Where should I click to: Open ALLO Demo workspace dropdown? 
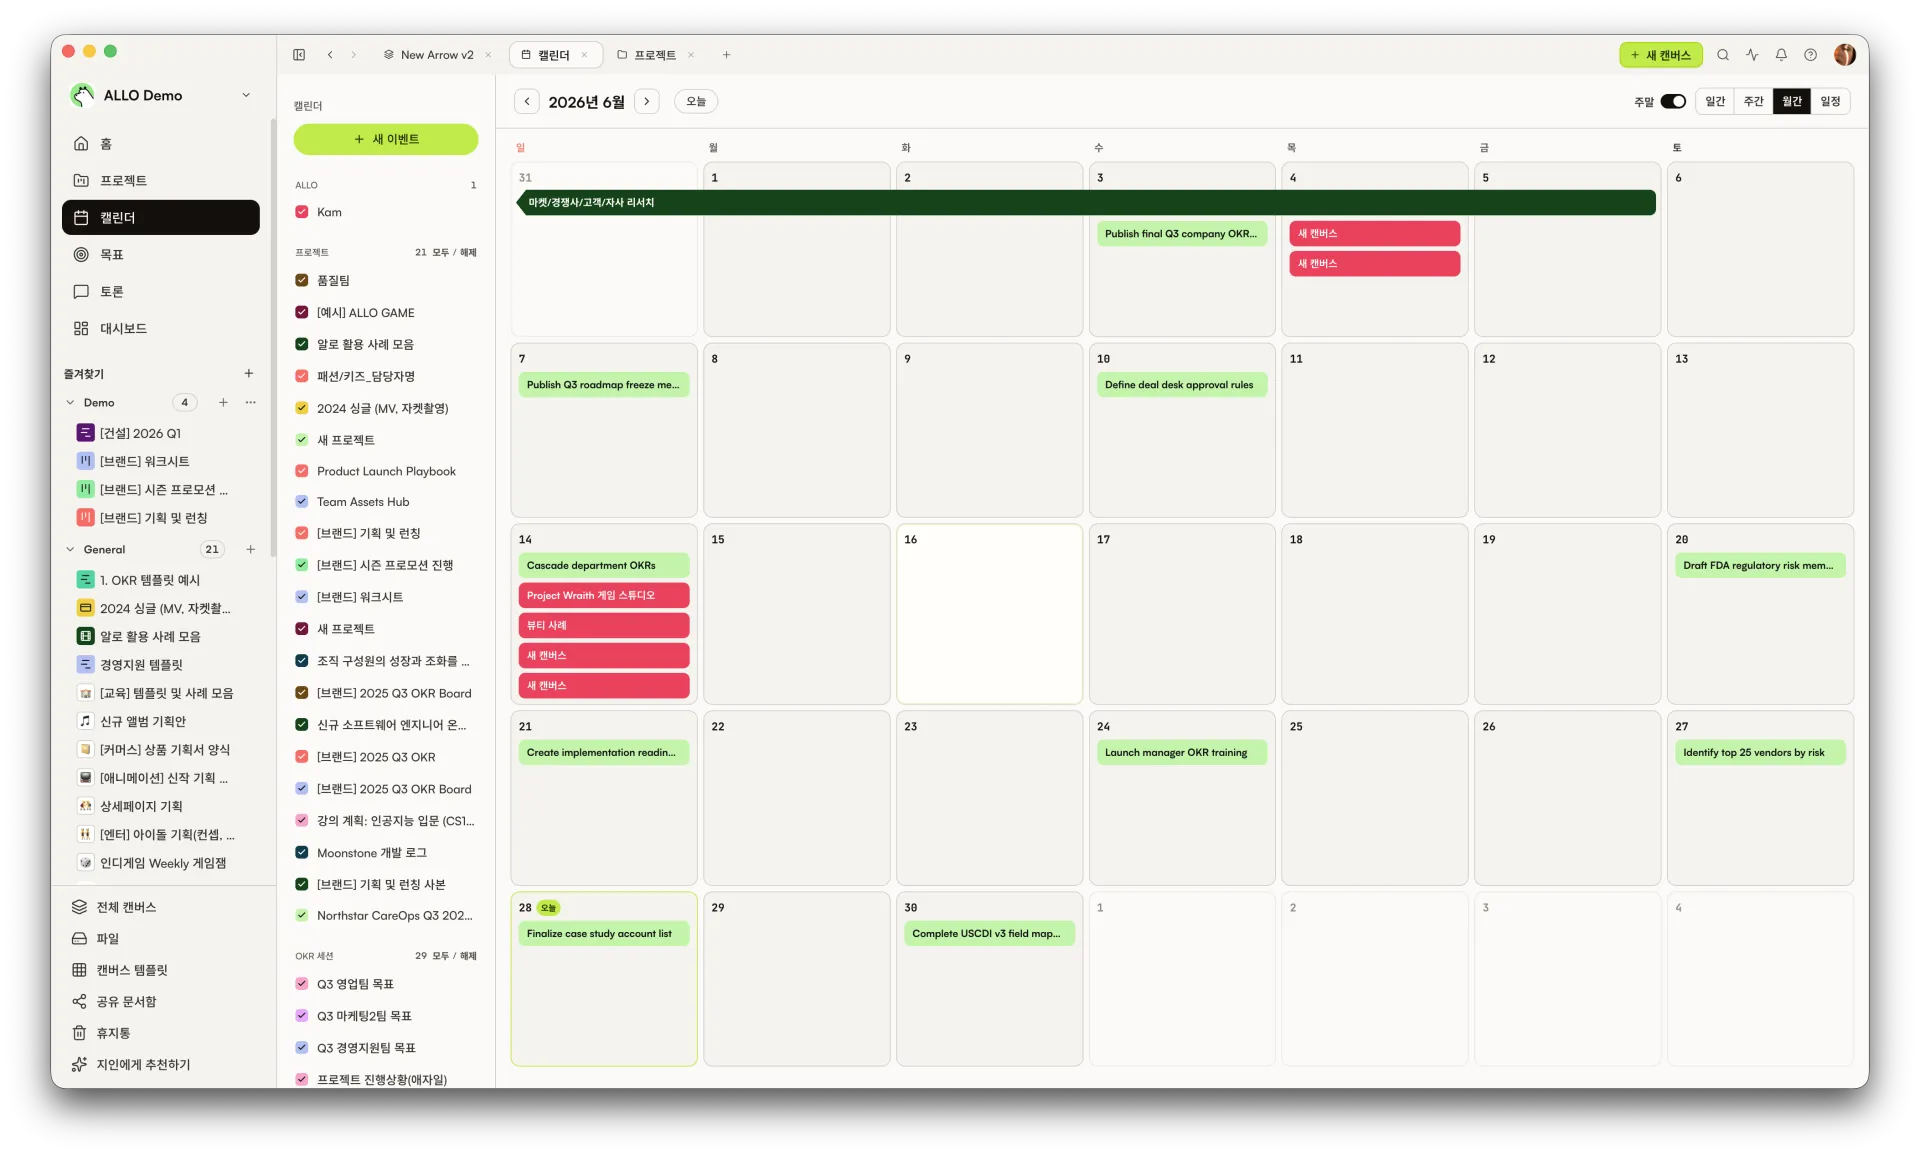pyautogui.click(x=246, y=96)
